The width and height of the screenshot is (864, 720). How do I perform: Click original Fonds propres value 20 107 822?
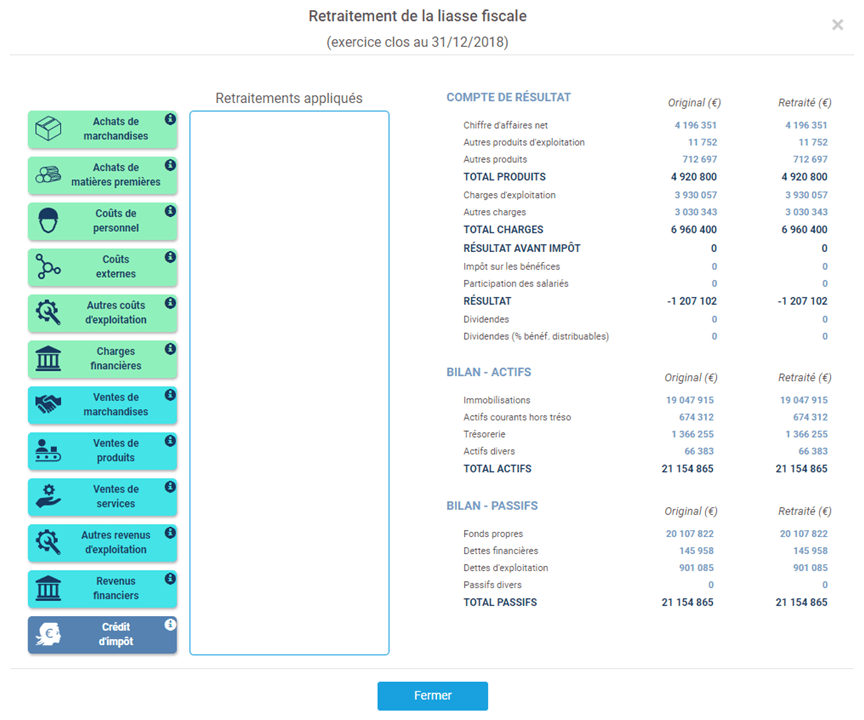[689, 534]
